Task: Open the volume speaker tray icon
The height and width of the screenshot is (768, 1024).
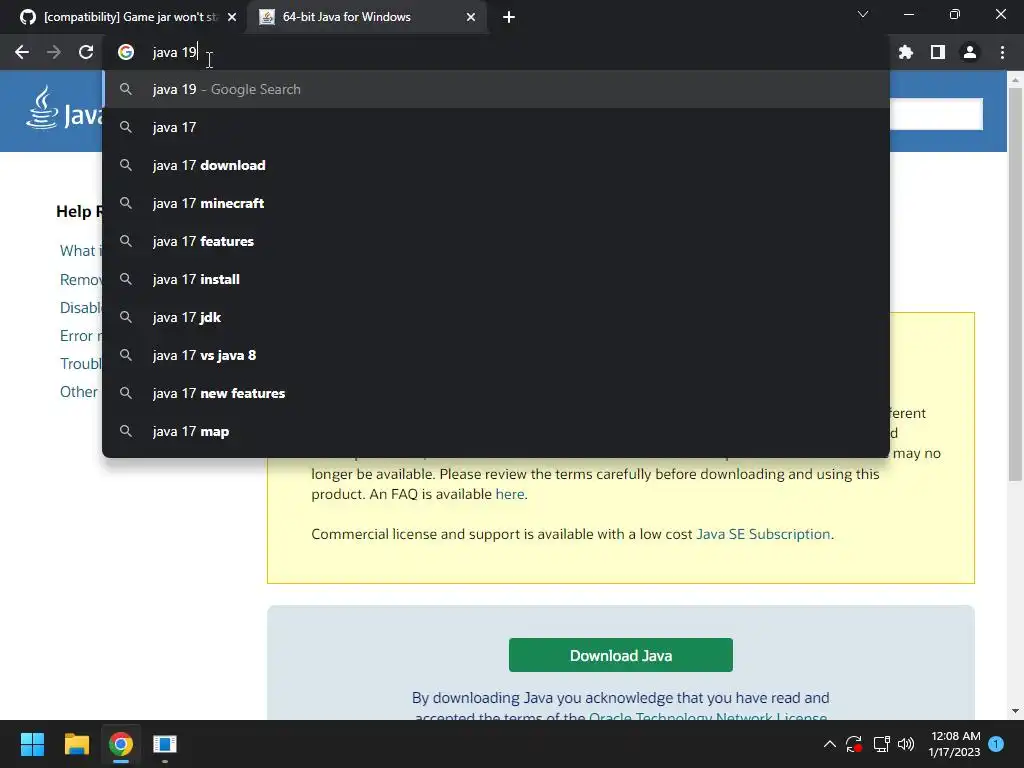Action: click(x=906, y=744)
